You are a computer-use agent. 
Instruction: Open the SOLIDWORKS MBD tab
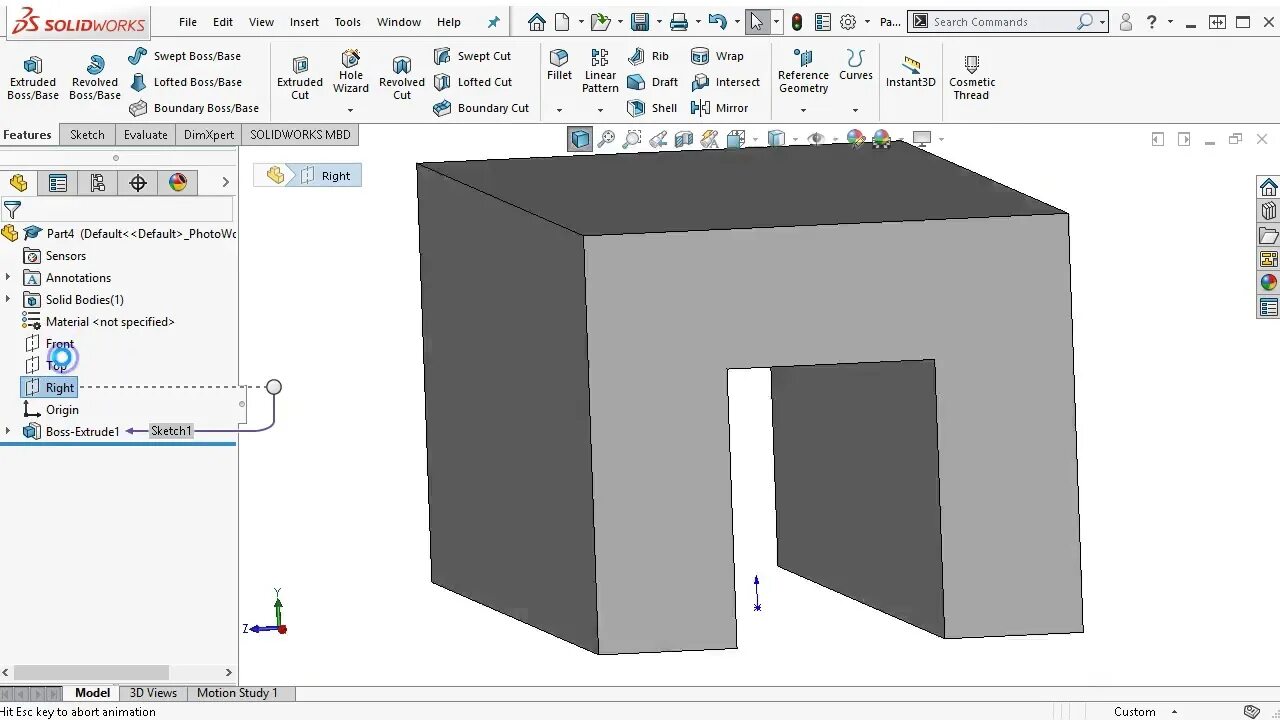(x=300, y=135)
